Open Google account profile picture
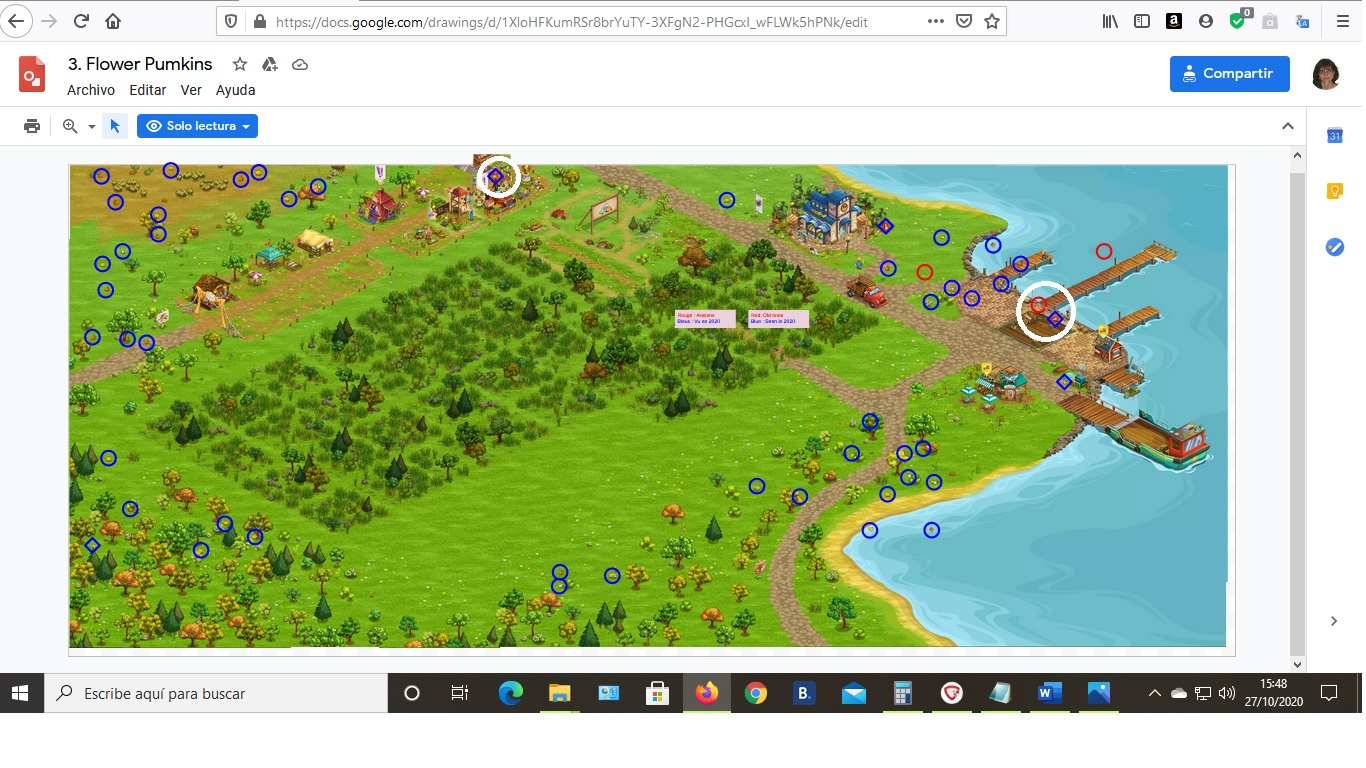The image size is (1366, 768). [x=1326, y=75]
